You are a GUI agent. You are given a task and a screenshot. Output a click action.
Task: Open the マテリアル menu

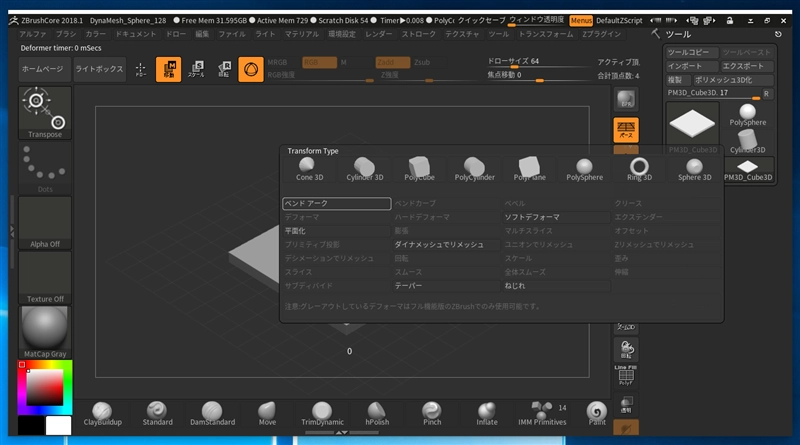(x=302, y=34)
